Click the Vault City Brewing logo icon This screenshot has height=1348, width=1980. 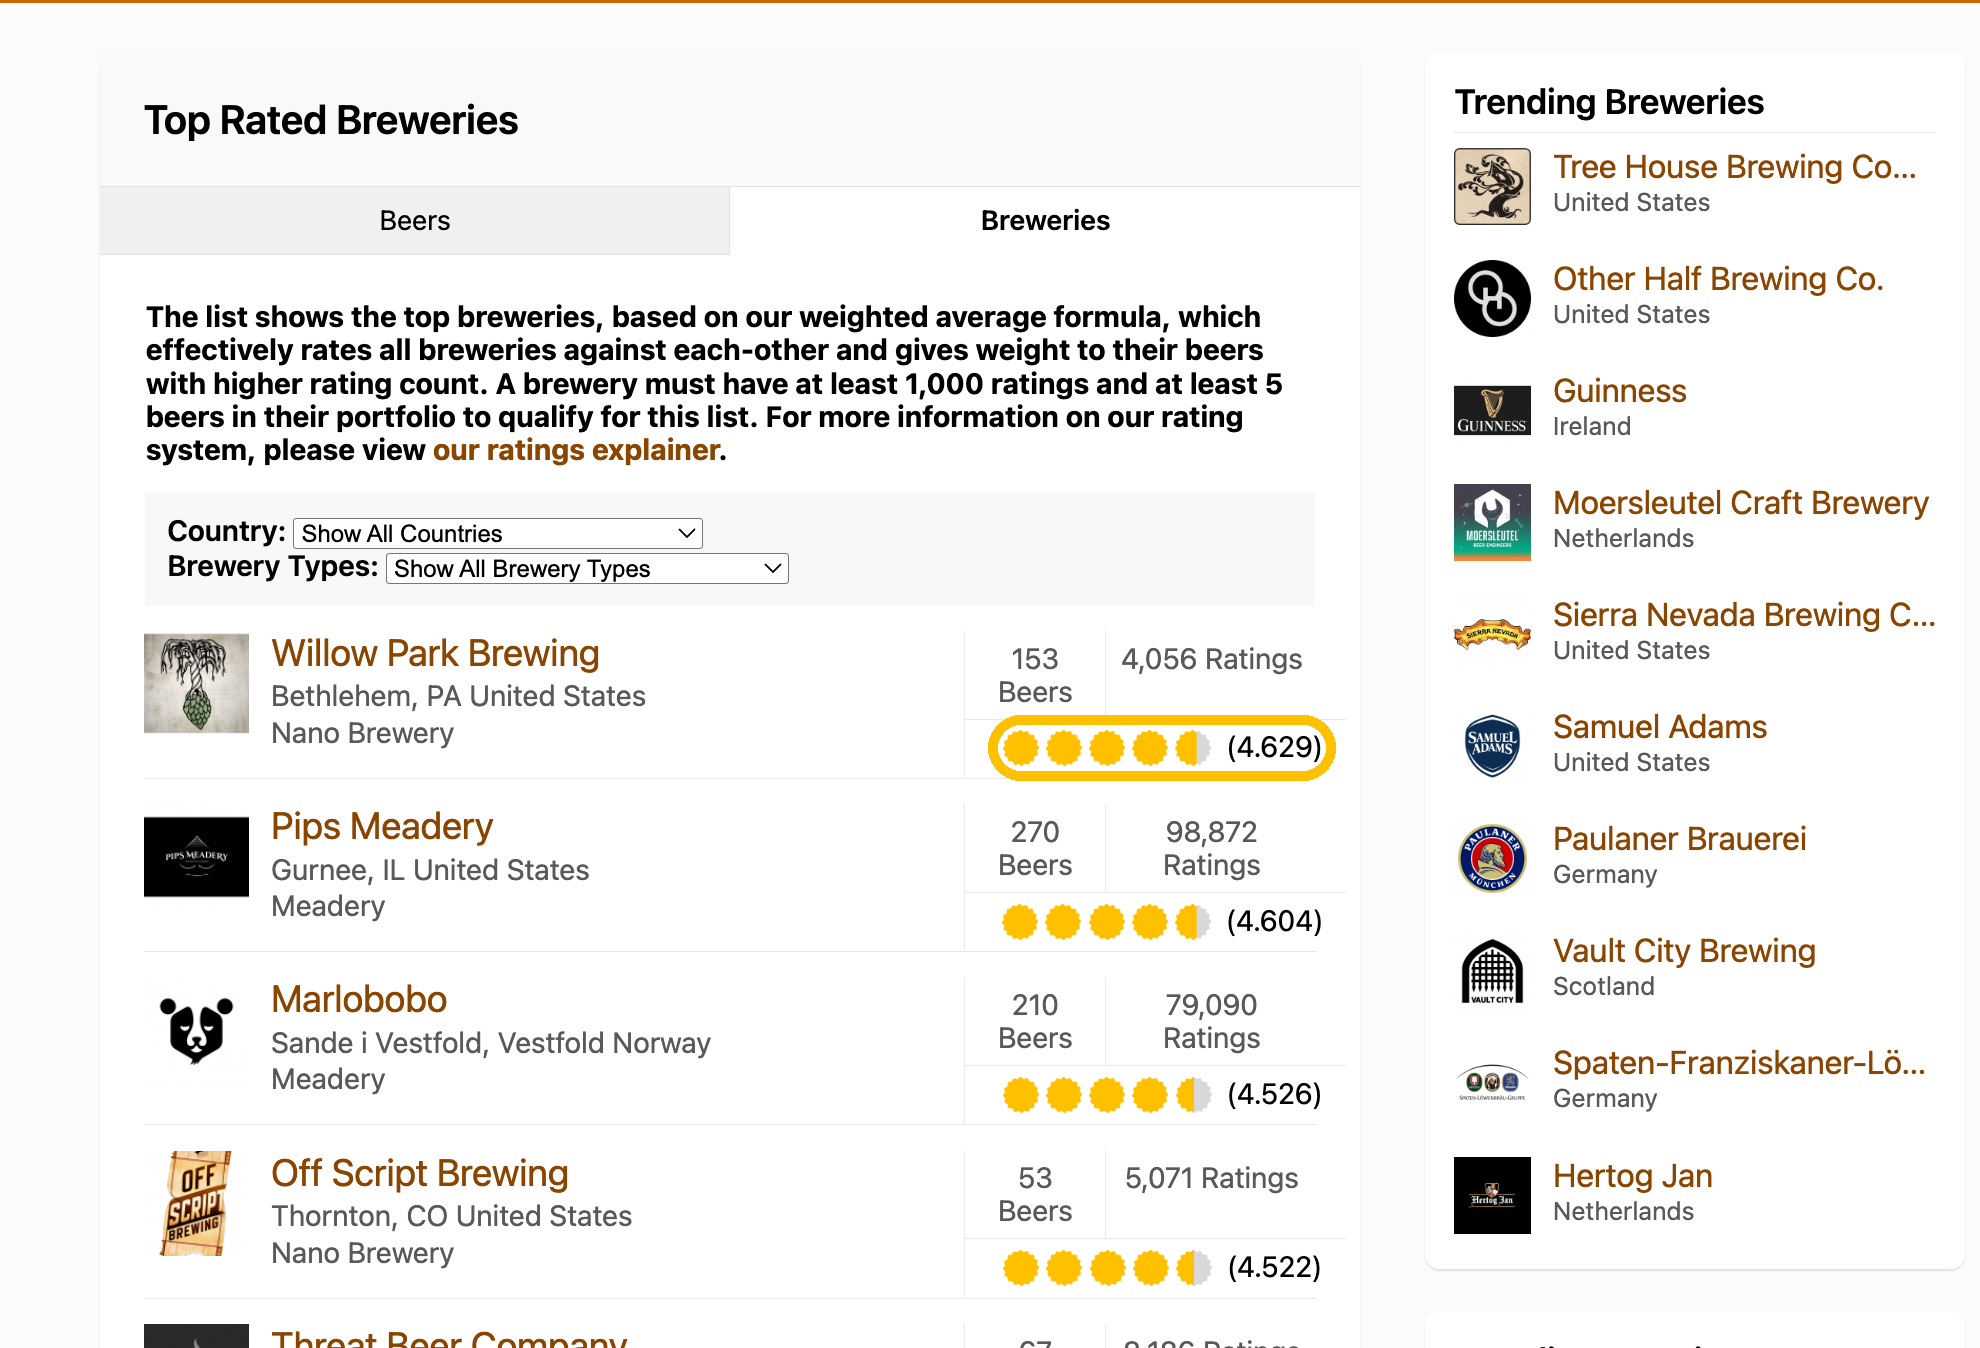coord(1492,971)
